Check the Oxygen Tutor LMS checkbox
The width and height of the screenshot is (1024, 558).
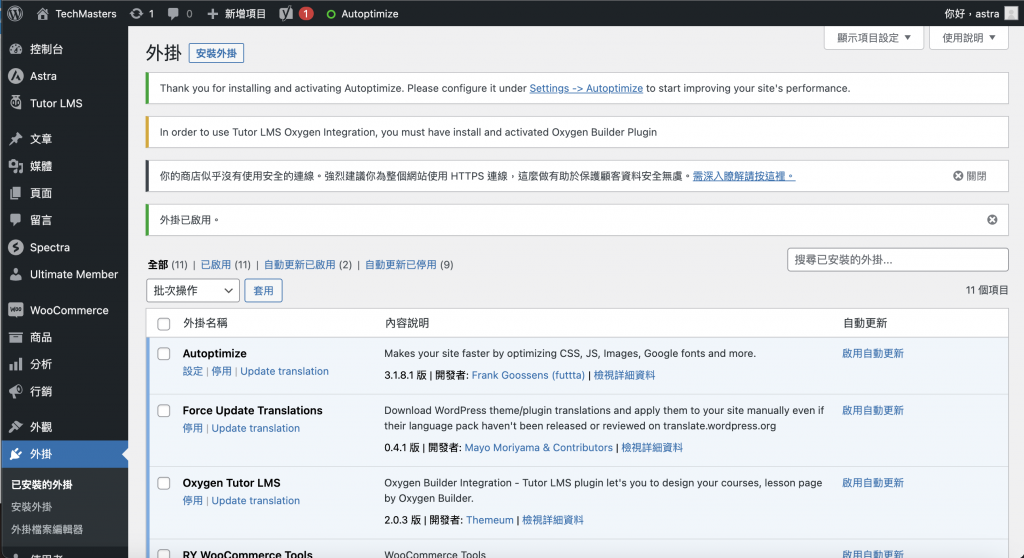click(163, 483)
